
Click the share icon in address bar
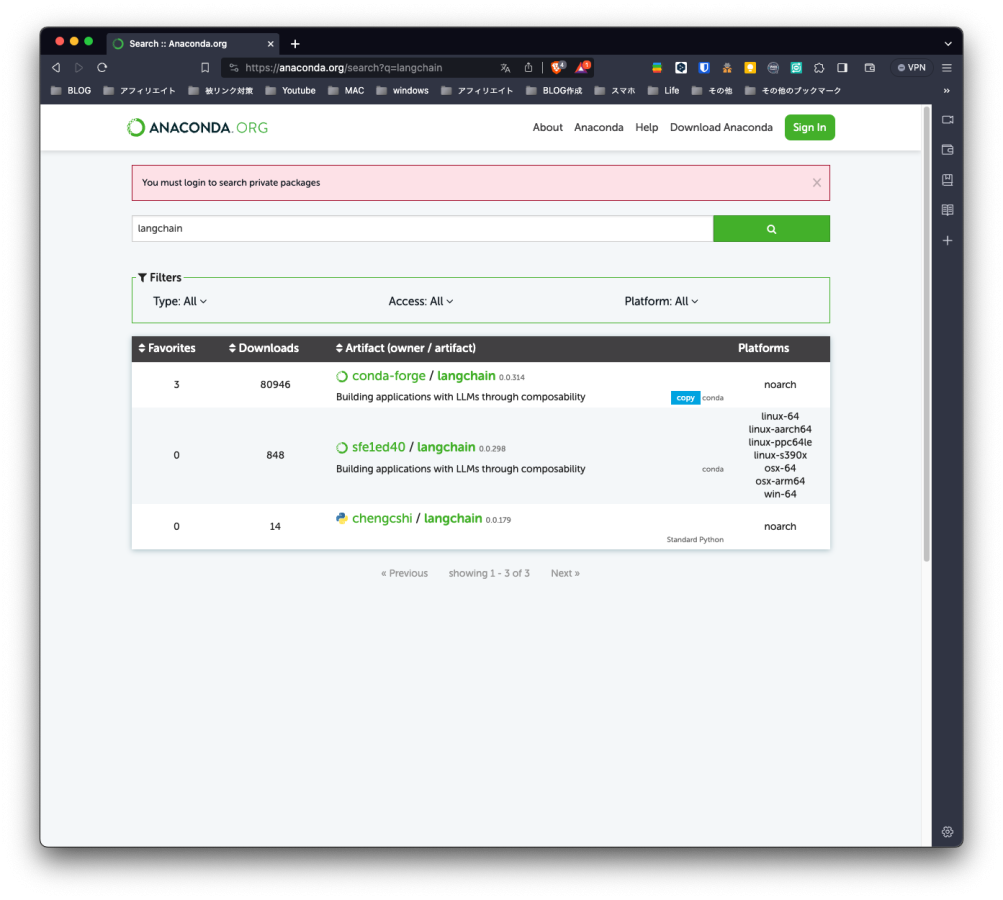528,67
